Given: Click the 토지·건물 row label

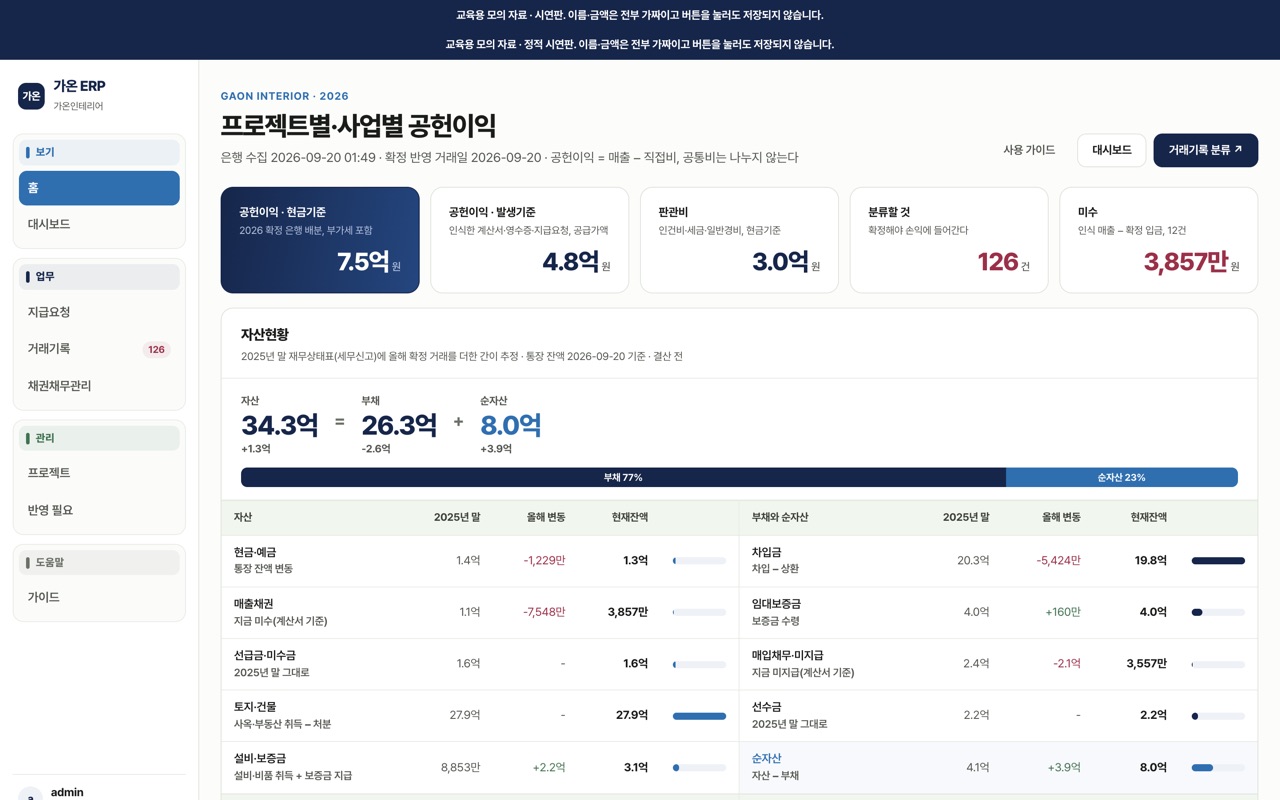Looking at the screenshot, I should (255, 707).
